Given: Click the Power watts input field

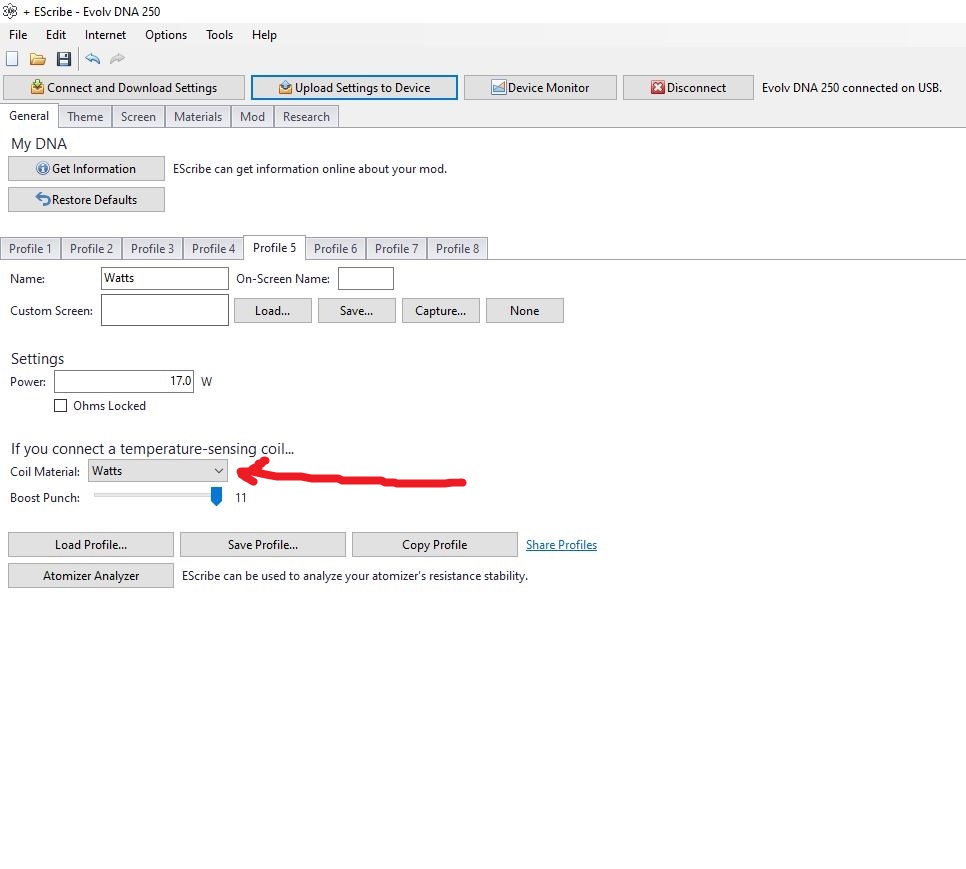Looking at the screenshot, I should [x=124, y=381].
